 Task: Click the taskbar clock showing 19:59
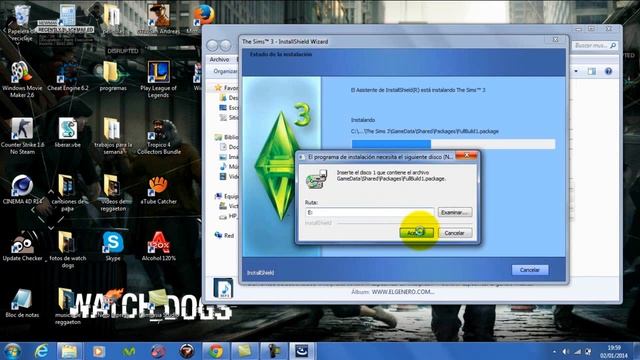pyautogui.click(x=614, y=351)
